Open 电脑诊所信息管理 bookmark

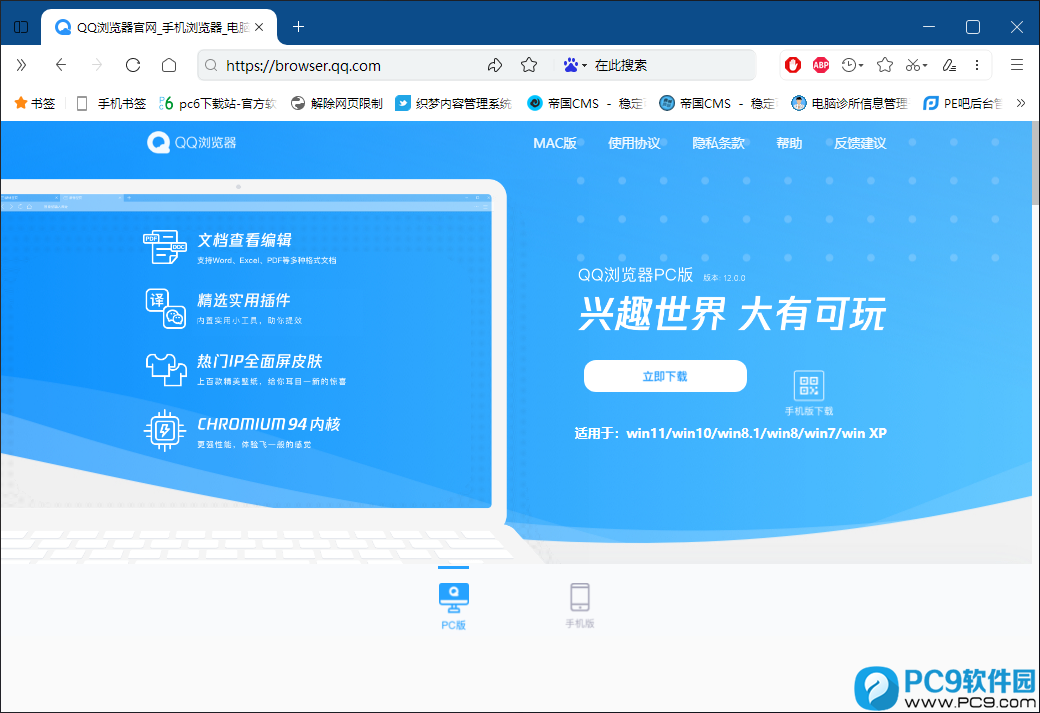point(850,103)
